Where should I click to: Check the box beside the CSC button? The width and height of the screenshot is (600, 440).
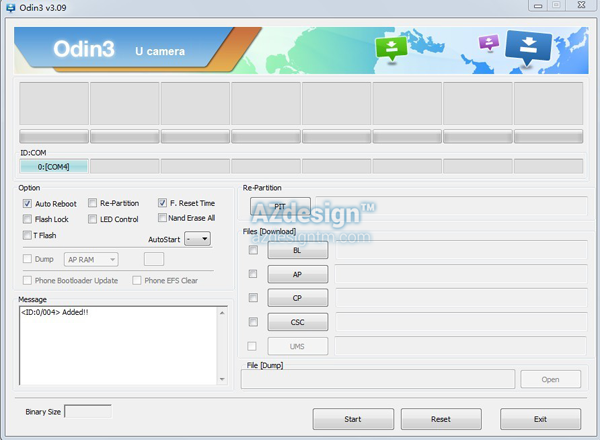[x=253, y=322]
